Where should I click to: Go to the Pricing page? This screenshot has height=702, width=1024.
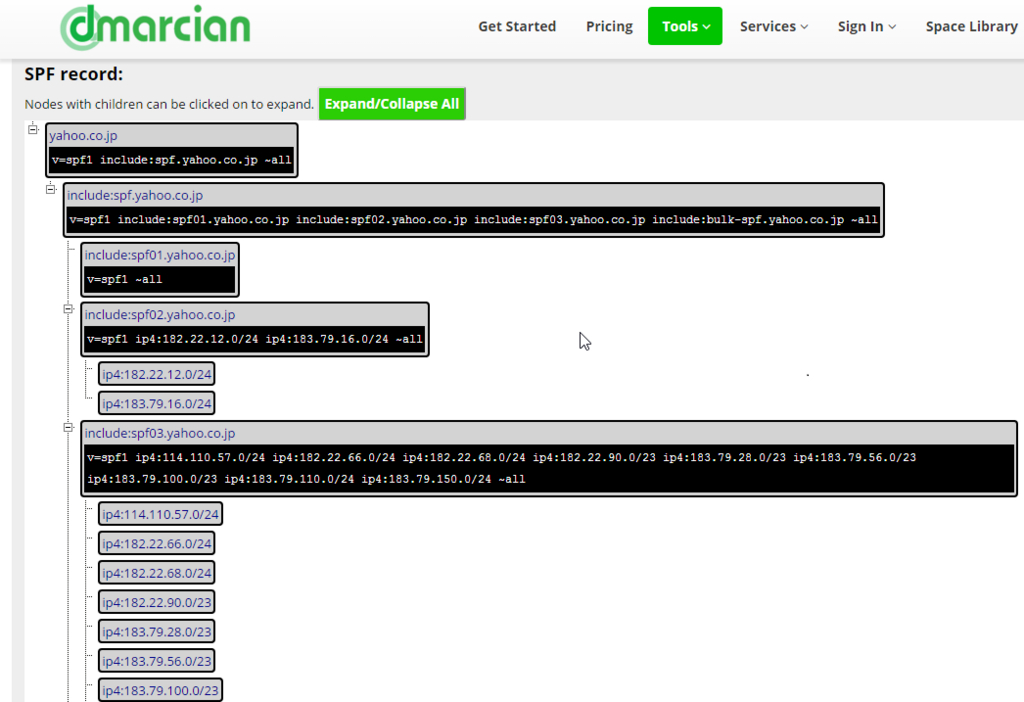609,26
